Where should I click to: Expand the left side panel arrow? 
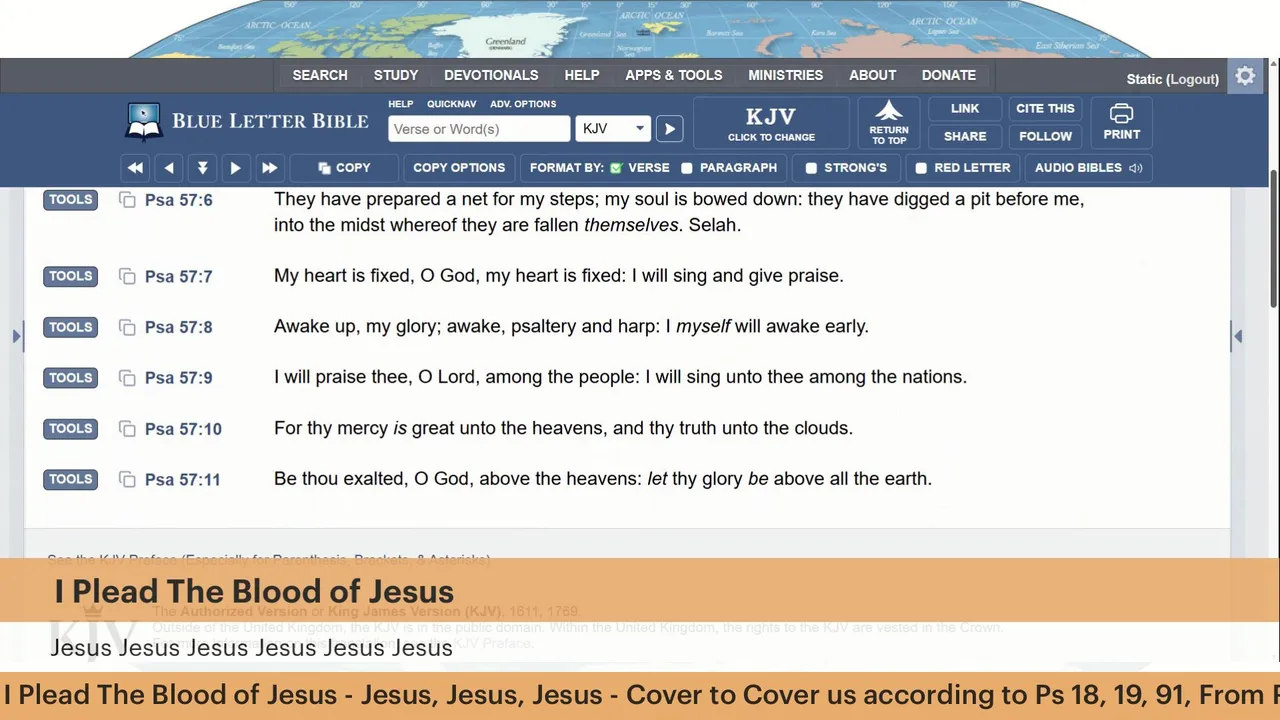[x=16, y=336]
